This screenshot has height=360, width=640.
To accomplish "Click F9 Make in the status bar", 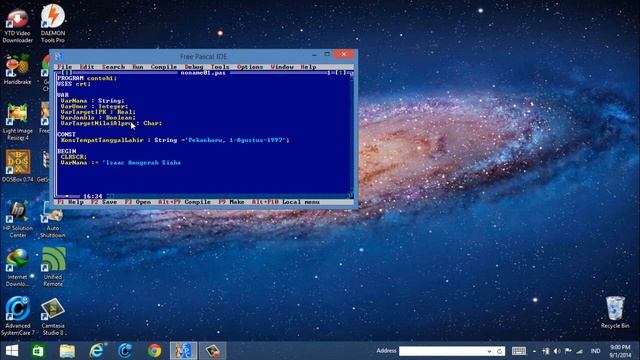I will coord(231,202).
